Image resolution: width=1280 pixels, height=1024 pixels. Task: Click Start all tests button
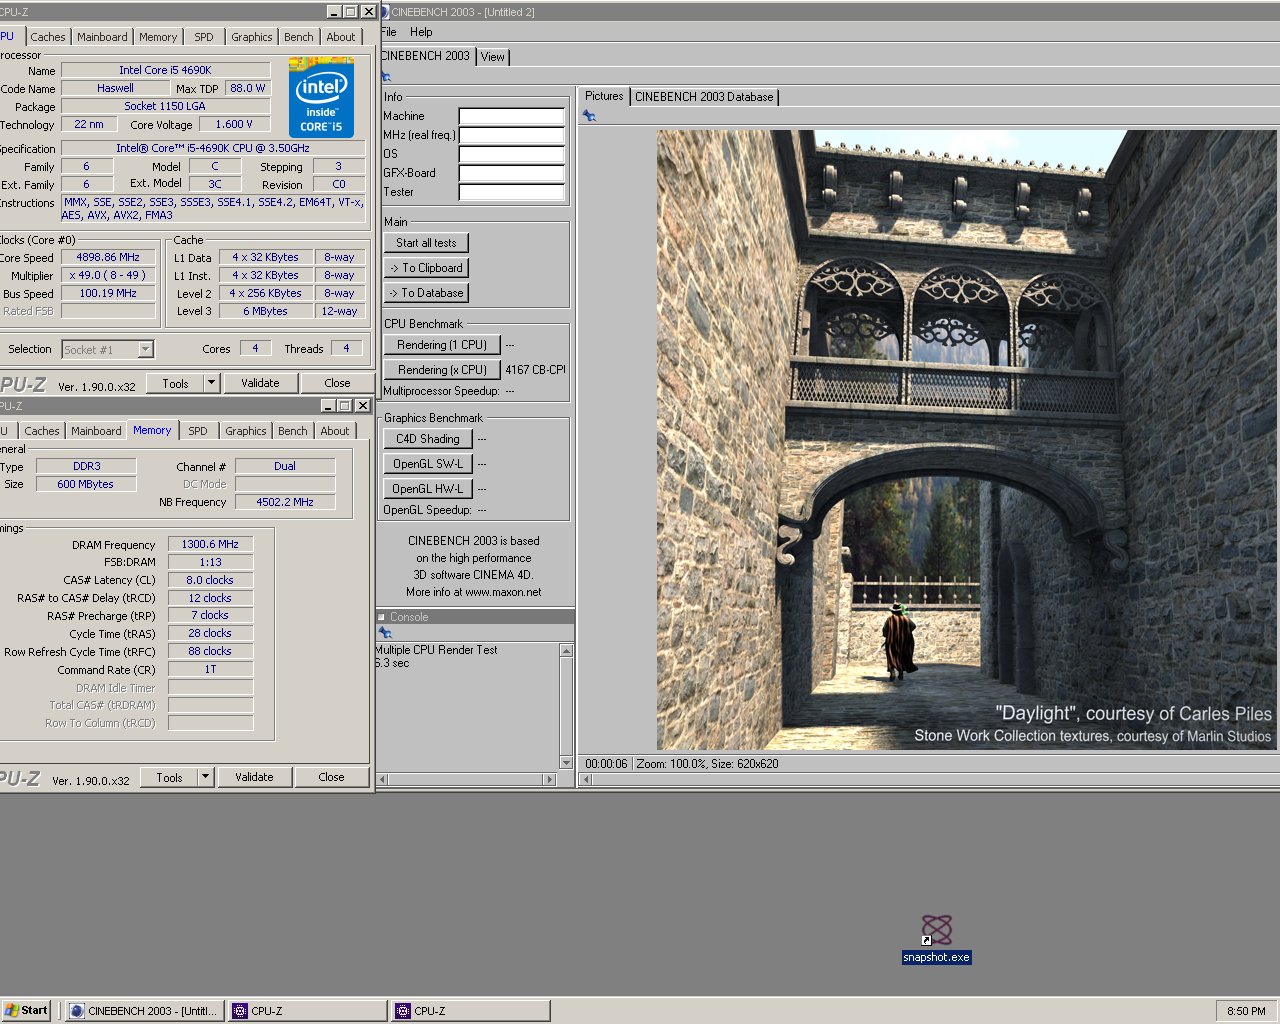pyautogui.click(x=426, y=243)
